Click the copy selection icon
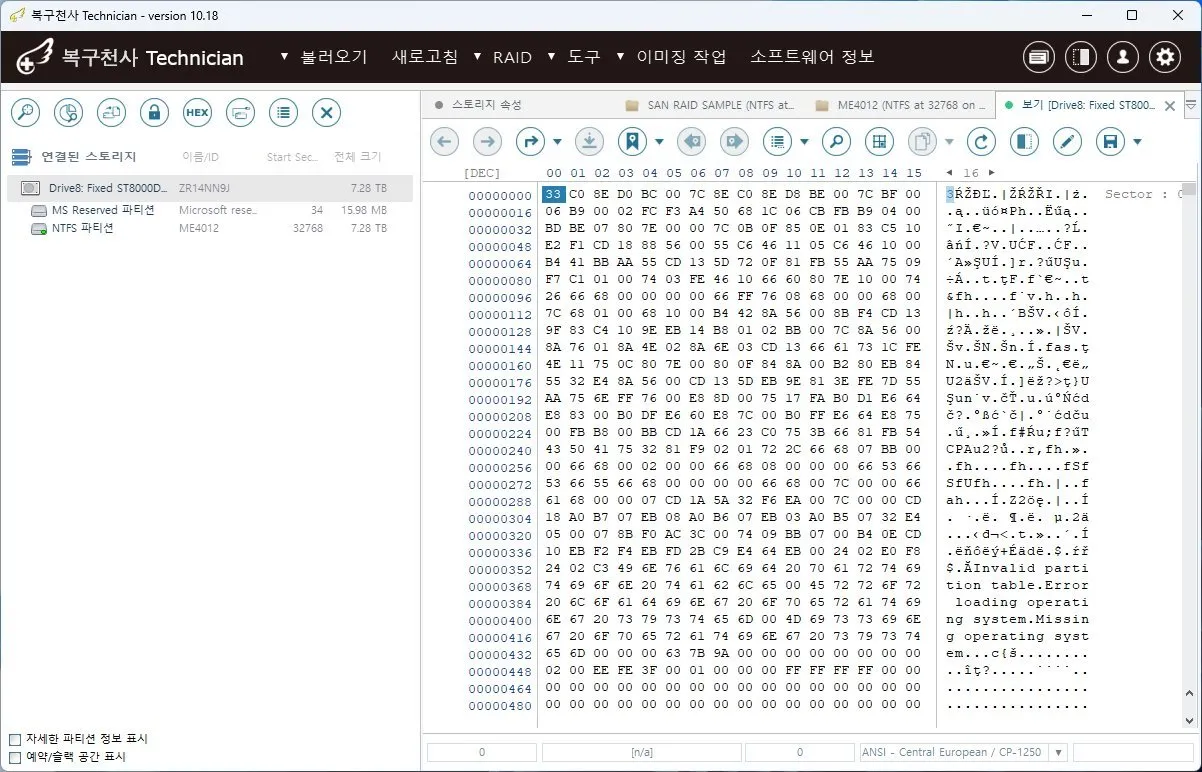The width and height of the screenshot is (1202, 772). tap(922, 142)
